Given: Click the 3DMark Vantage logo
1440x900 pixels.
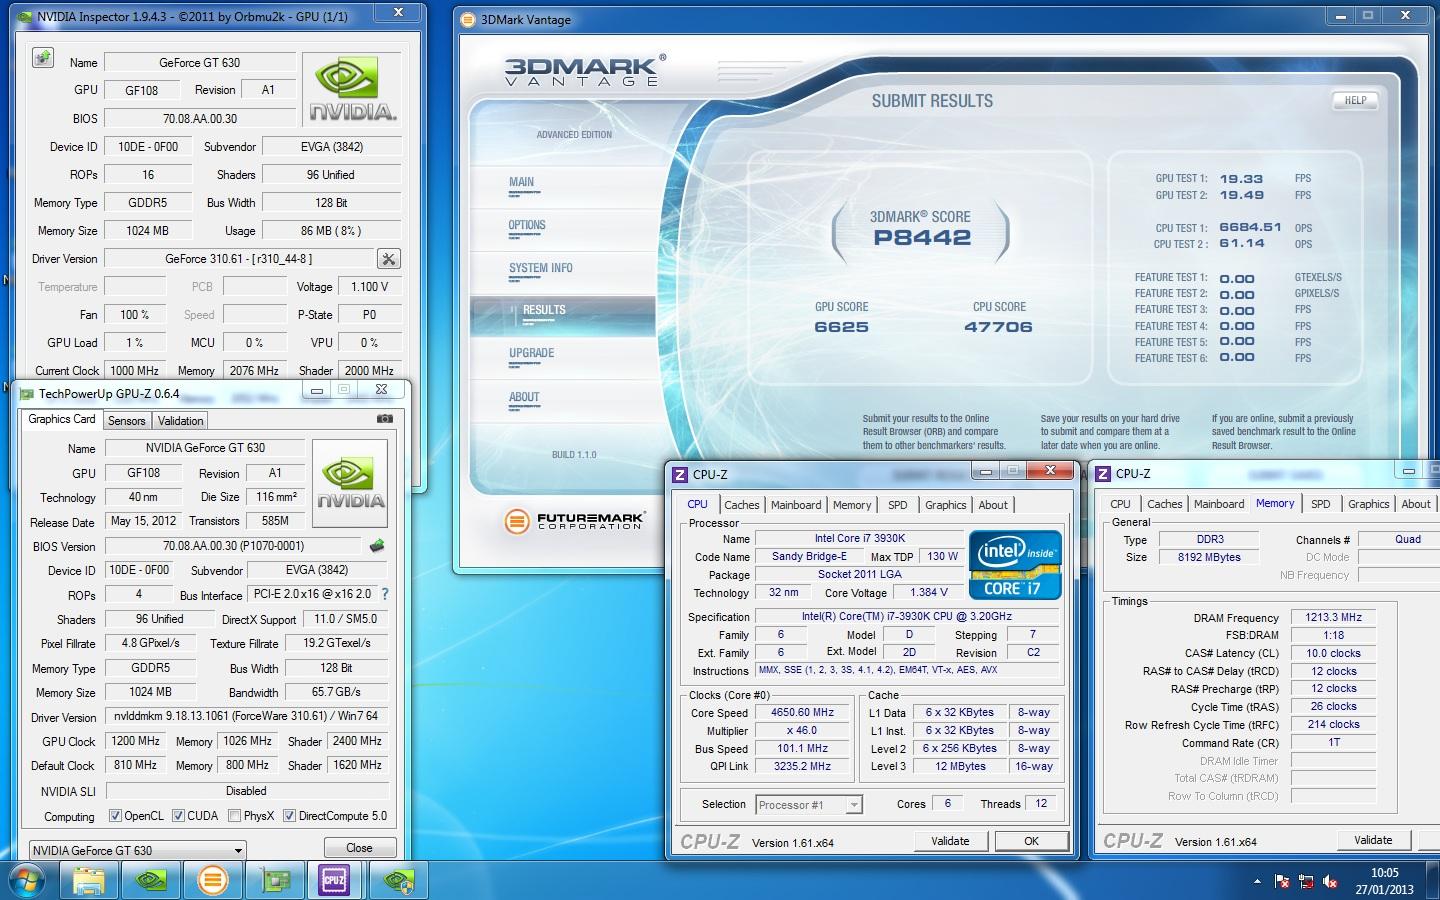Looking at the screenshot, I should [584, 71].
